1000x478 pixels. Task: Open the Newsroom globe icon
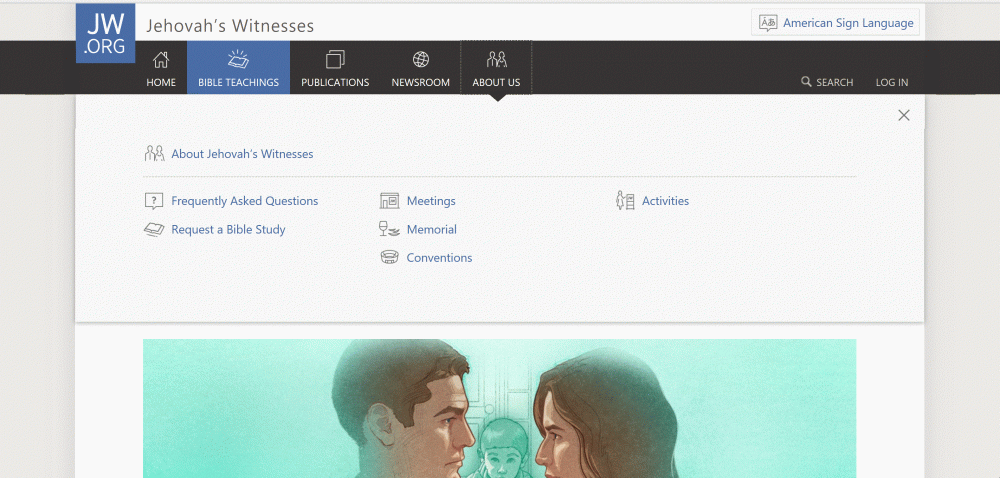420,60
